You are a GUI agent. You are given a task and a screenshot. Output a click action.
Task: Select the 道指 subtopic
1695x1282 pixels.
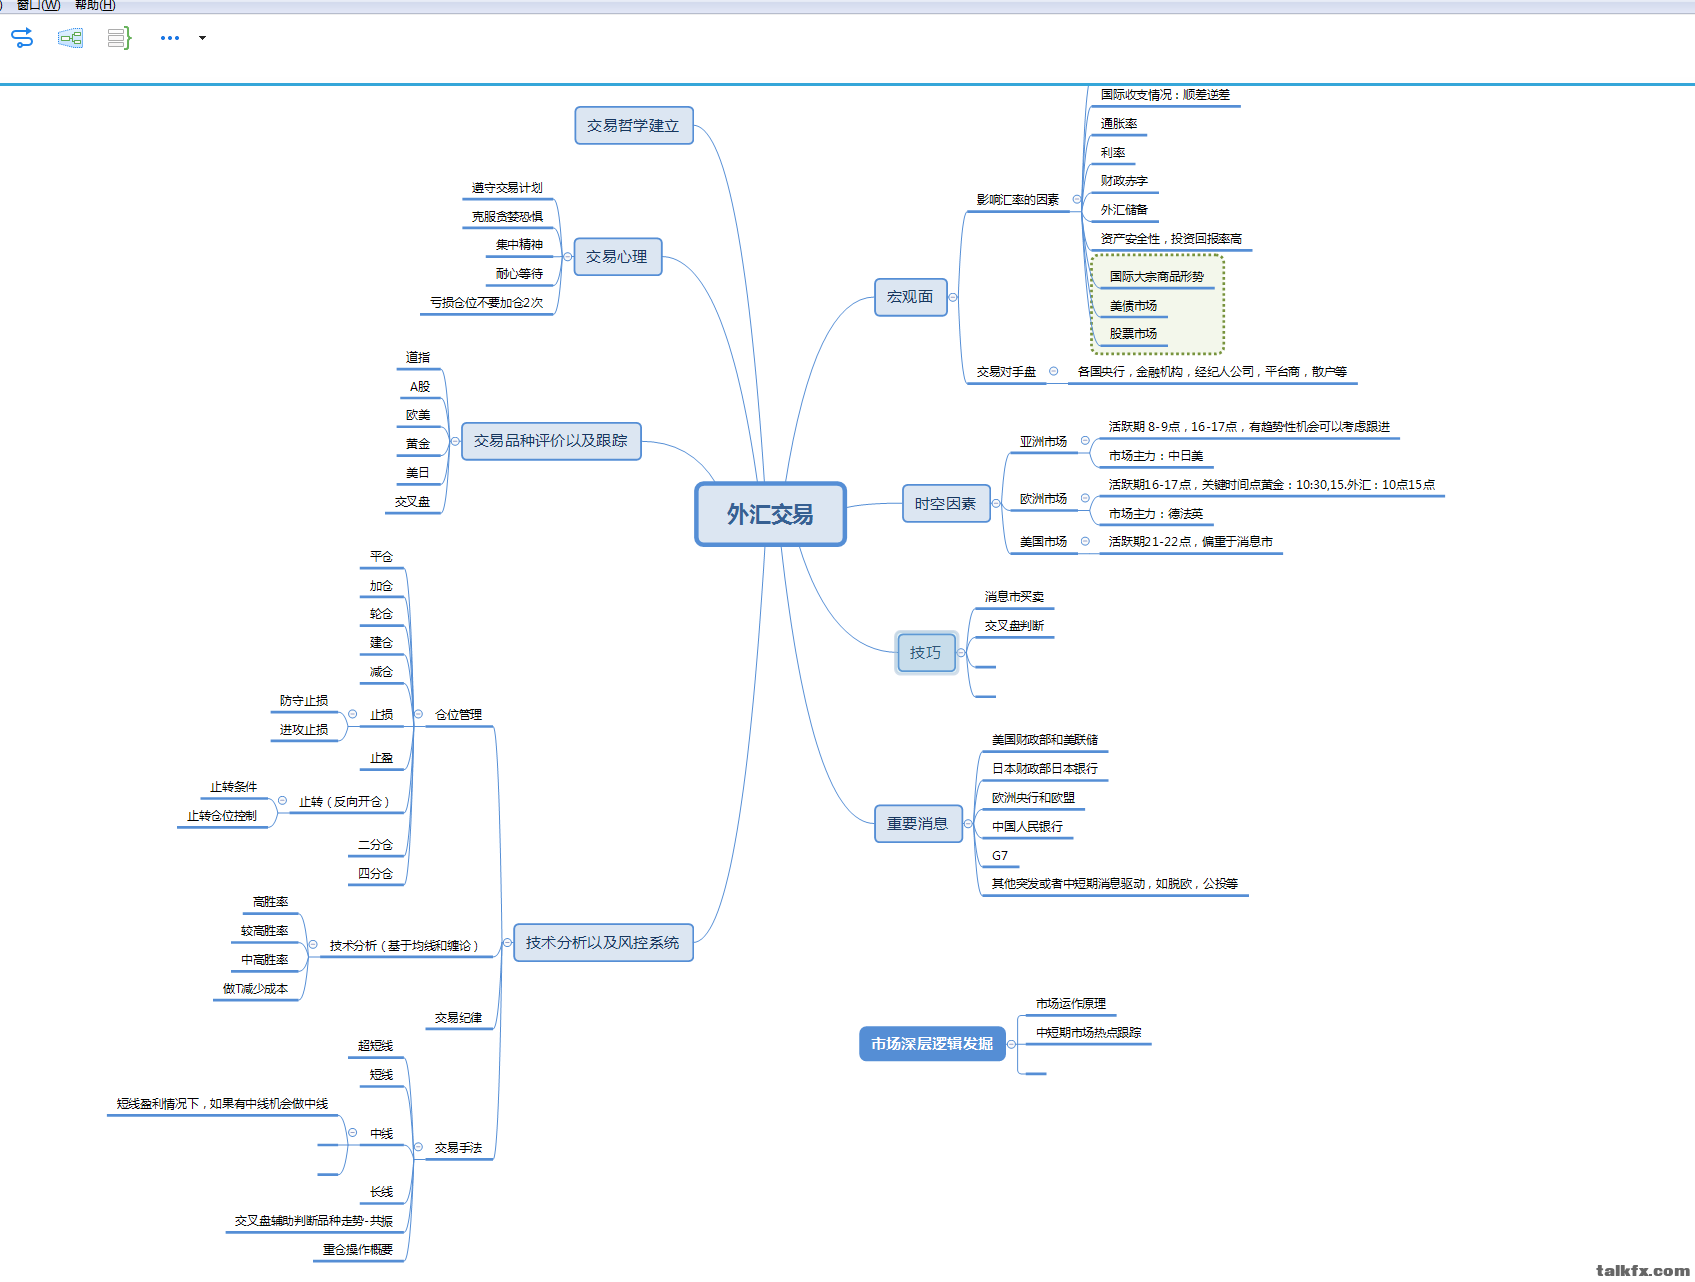pos(418,358)
